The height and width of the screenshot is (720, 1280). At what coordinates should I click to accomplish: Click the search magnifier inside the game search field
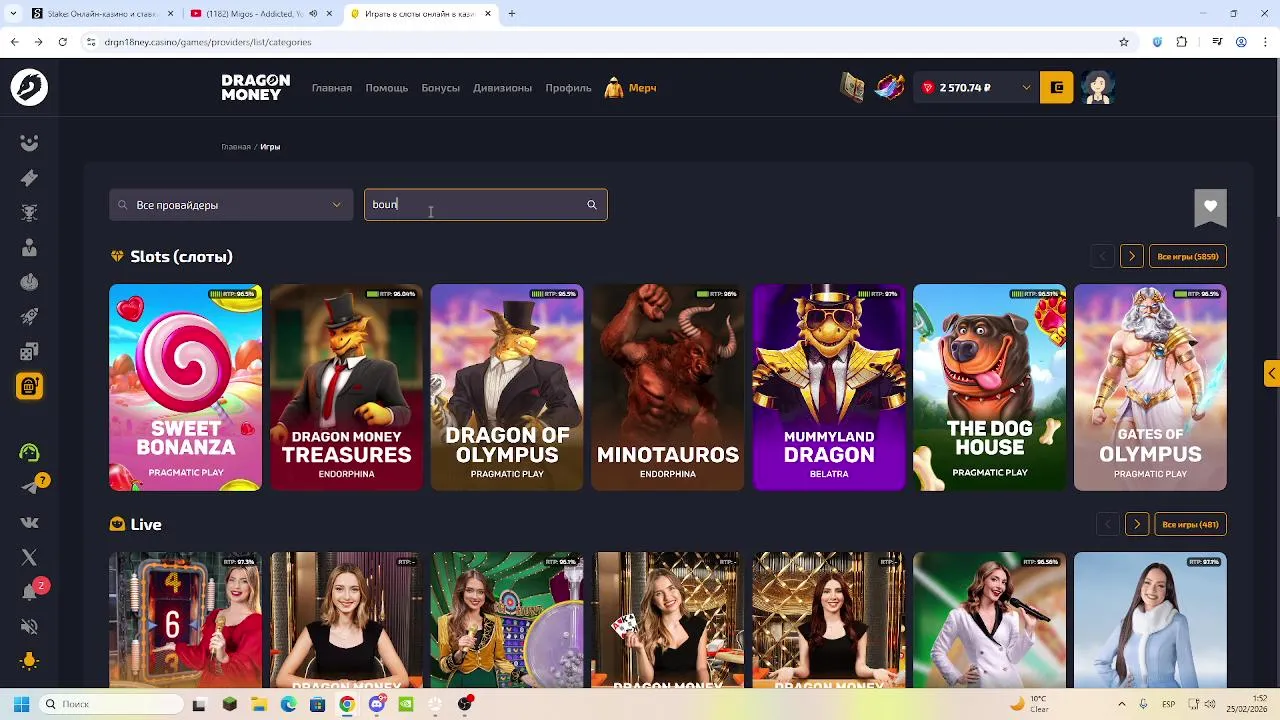coord(592,205)
